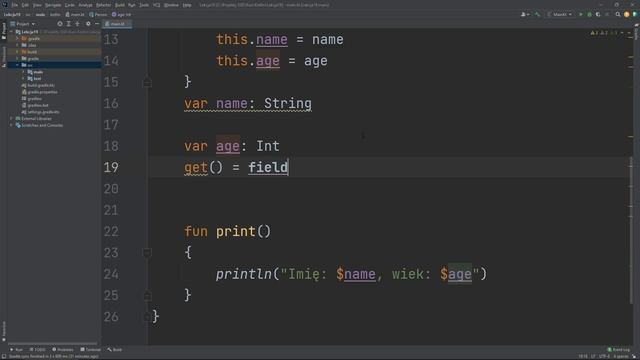Viewport: 640px width, 360px height.
Task: Open Project panel settings gear
Action: (x=88, y=24)
